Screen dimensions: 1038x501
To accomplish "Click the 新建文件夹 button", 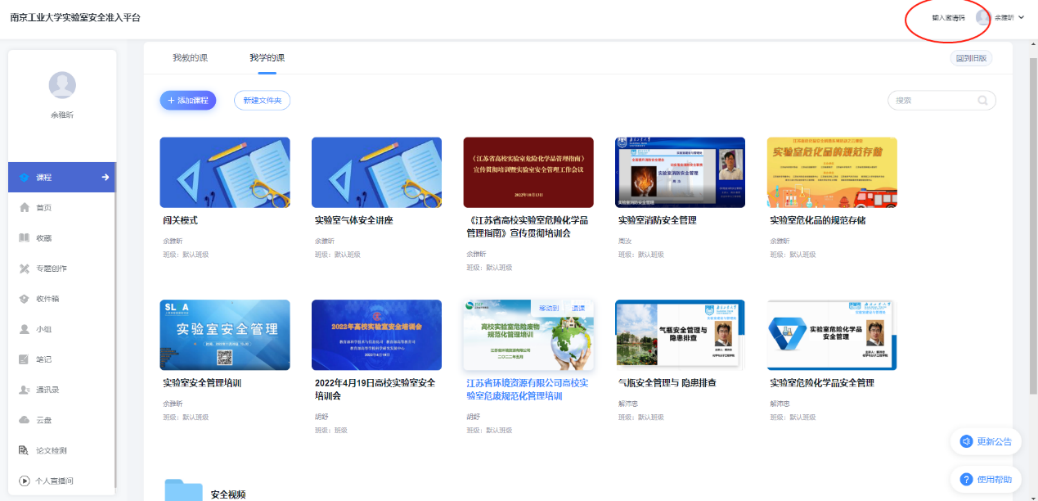I will tap(263, 100).
